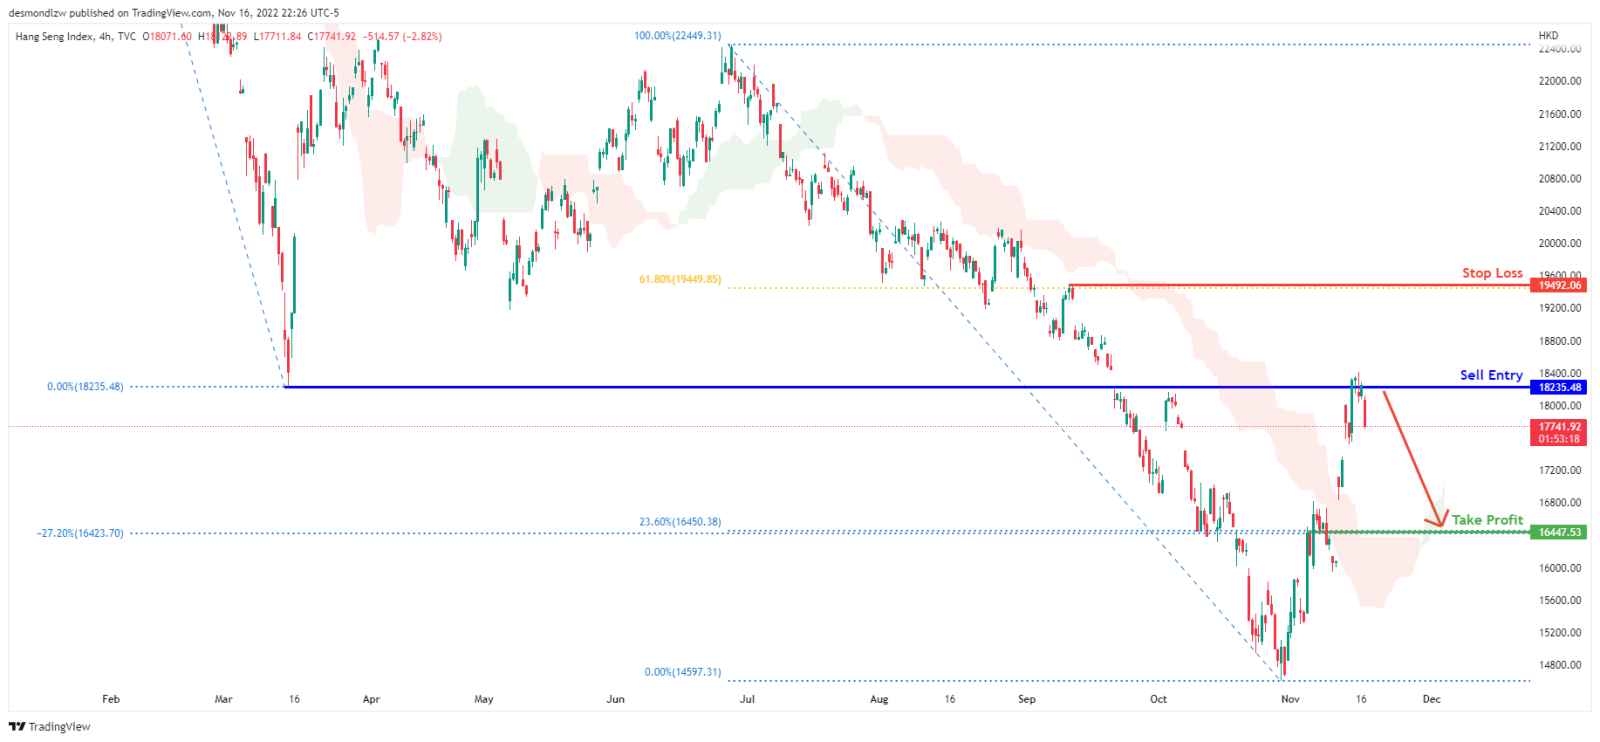1600x742 pixels.
Task: Select the red Stop Loss horizontal line
Action: (1299, 286)
